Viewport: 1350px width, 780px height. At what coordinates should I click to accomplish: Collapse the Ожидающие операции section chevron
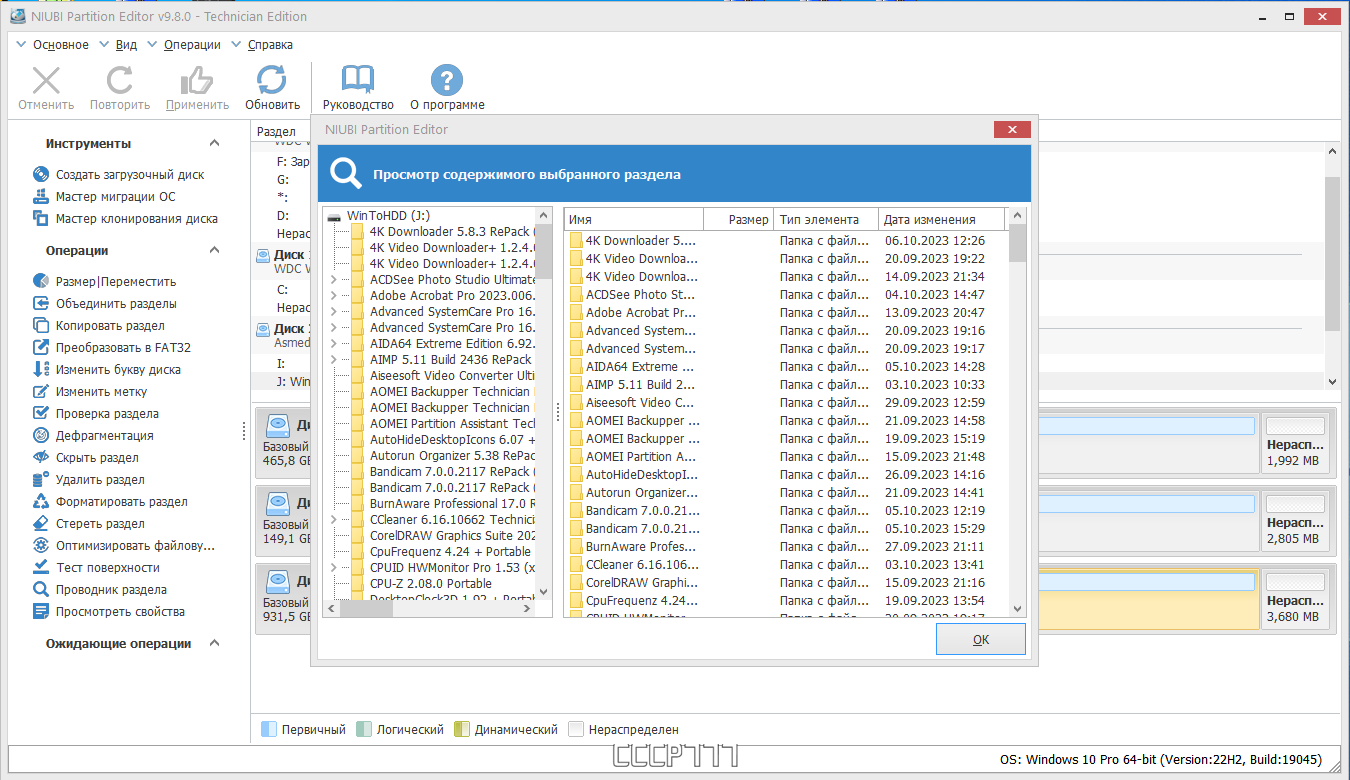pos(214,643)
